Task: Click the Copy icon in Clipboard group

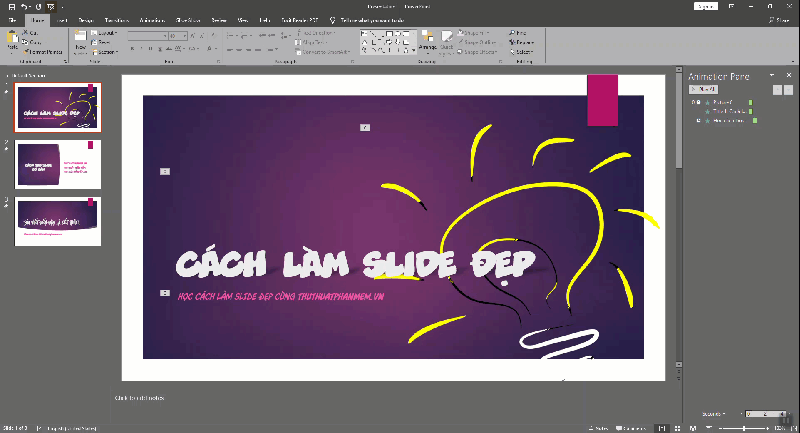Action: pyautogui.click(x=26, y=42)
